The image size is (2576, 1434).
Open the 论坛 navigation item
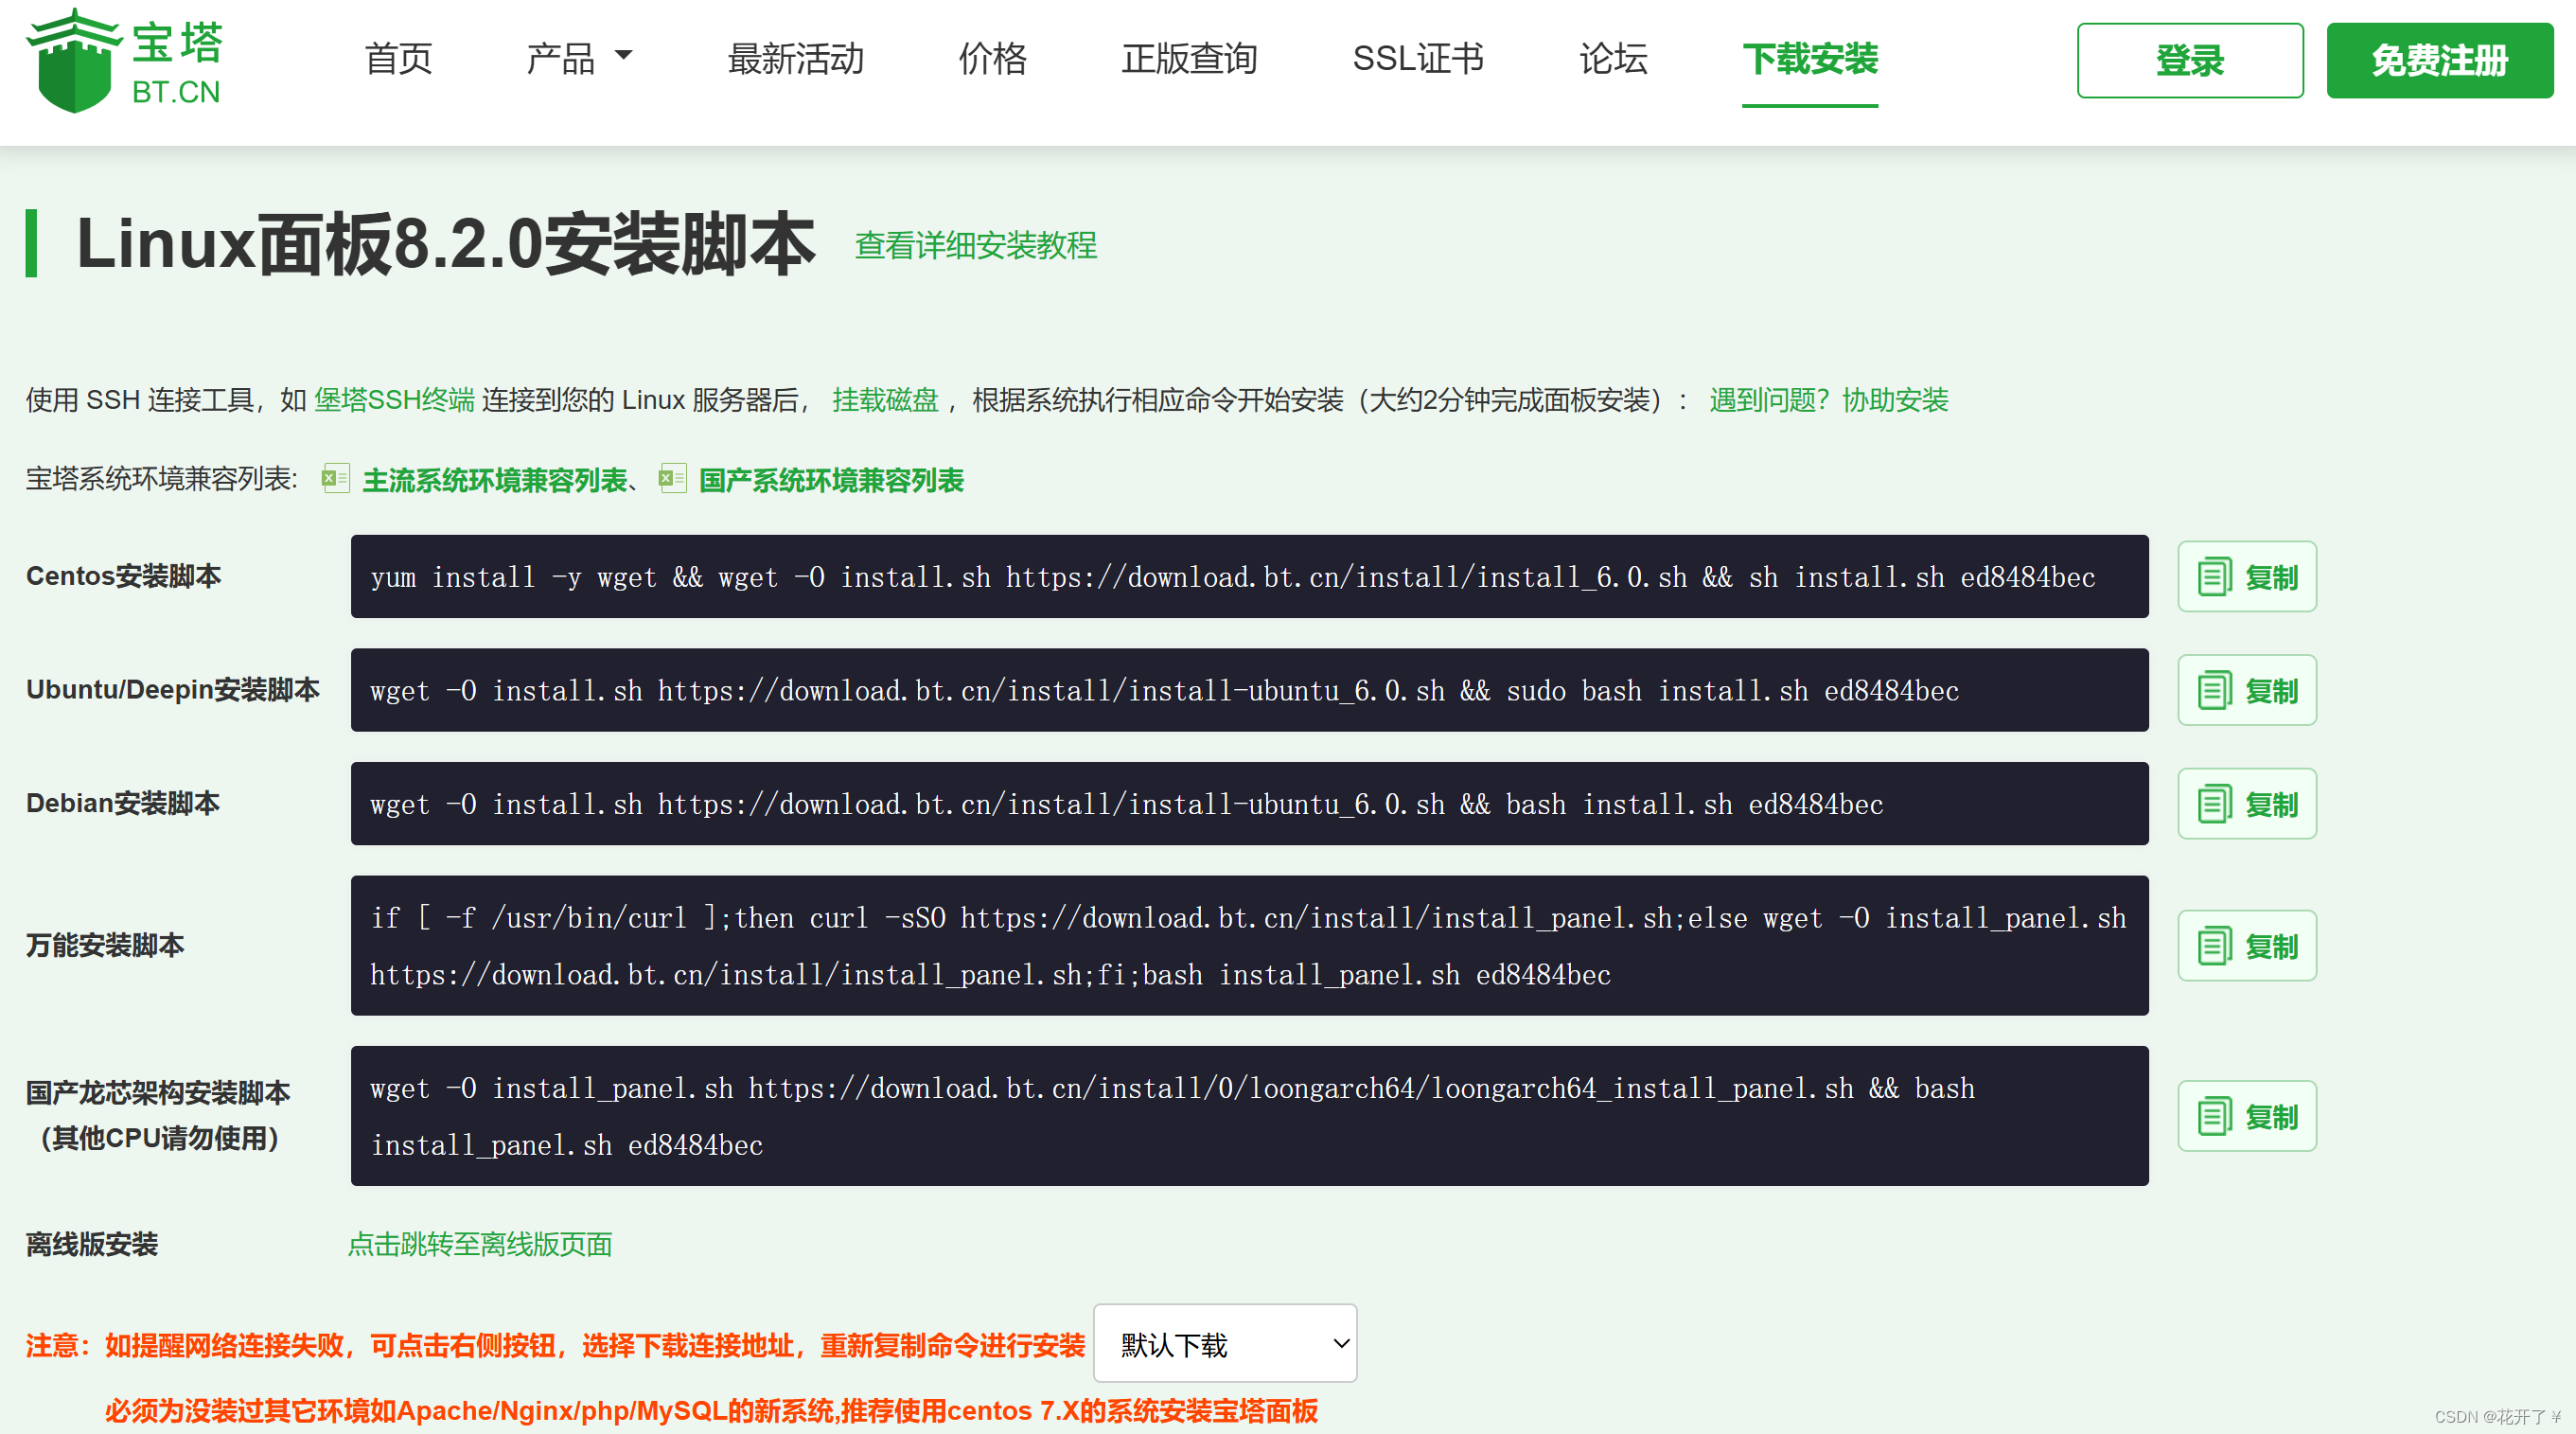point(1612,58)
